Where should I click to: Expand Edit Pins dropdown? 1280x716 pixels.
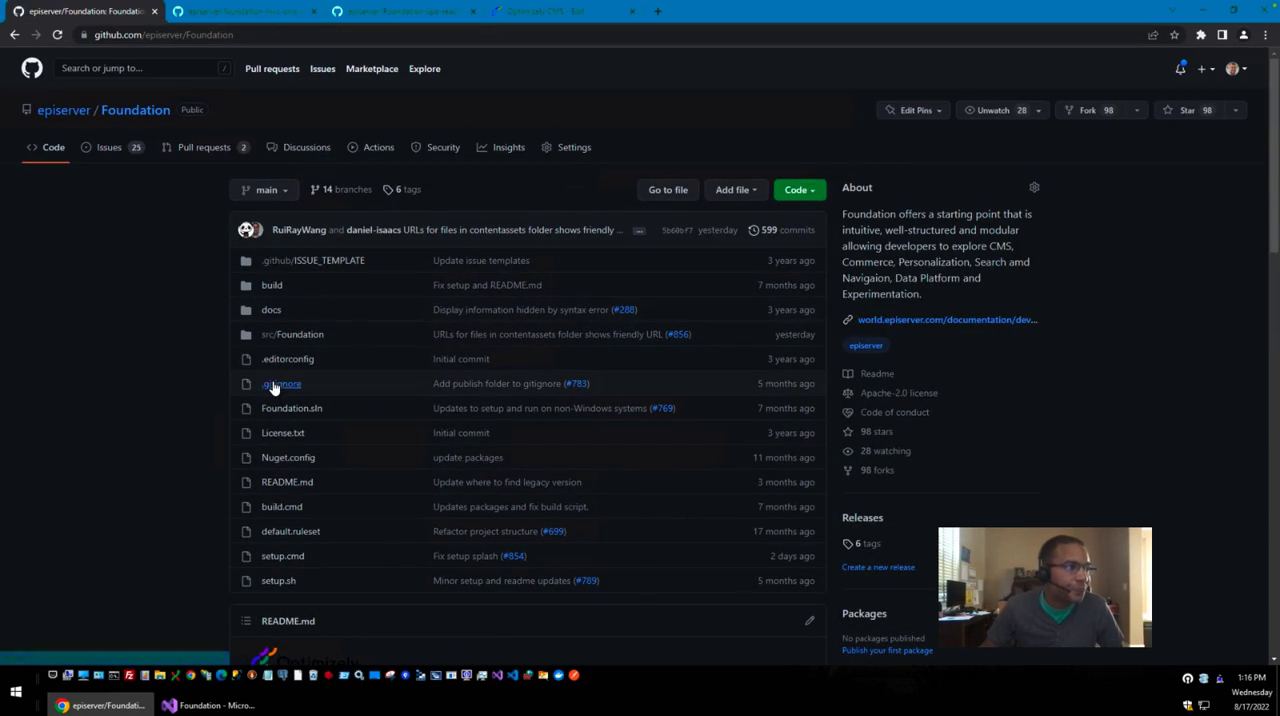click(915, 110)
